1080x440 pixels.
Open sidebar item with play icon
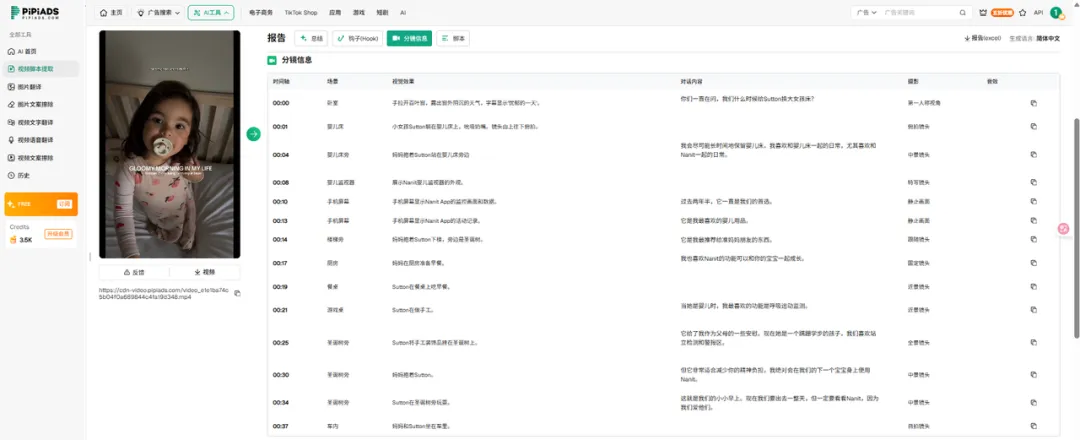pos(41,158)
